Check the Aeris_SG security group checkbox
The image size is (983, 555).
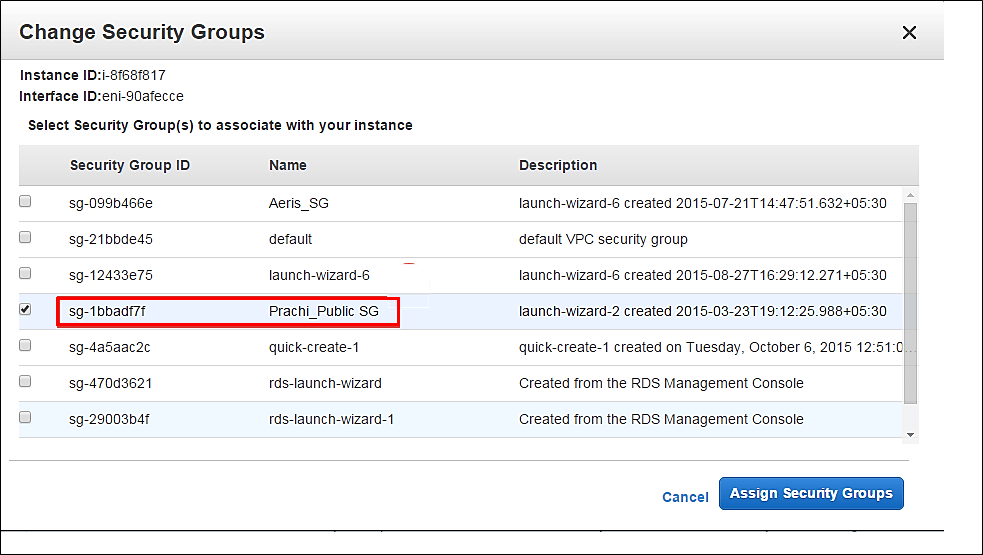[x=26, y=201]
